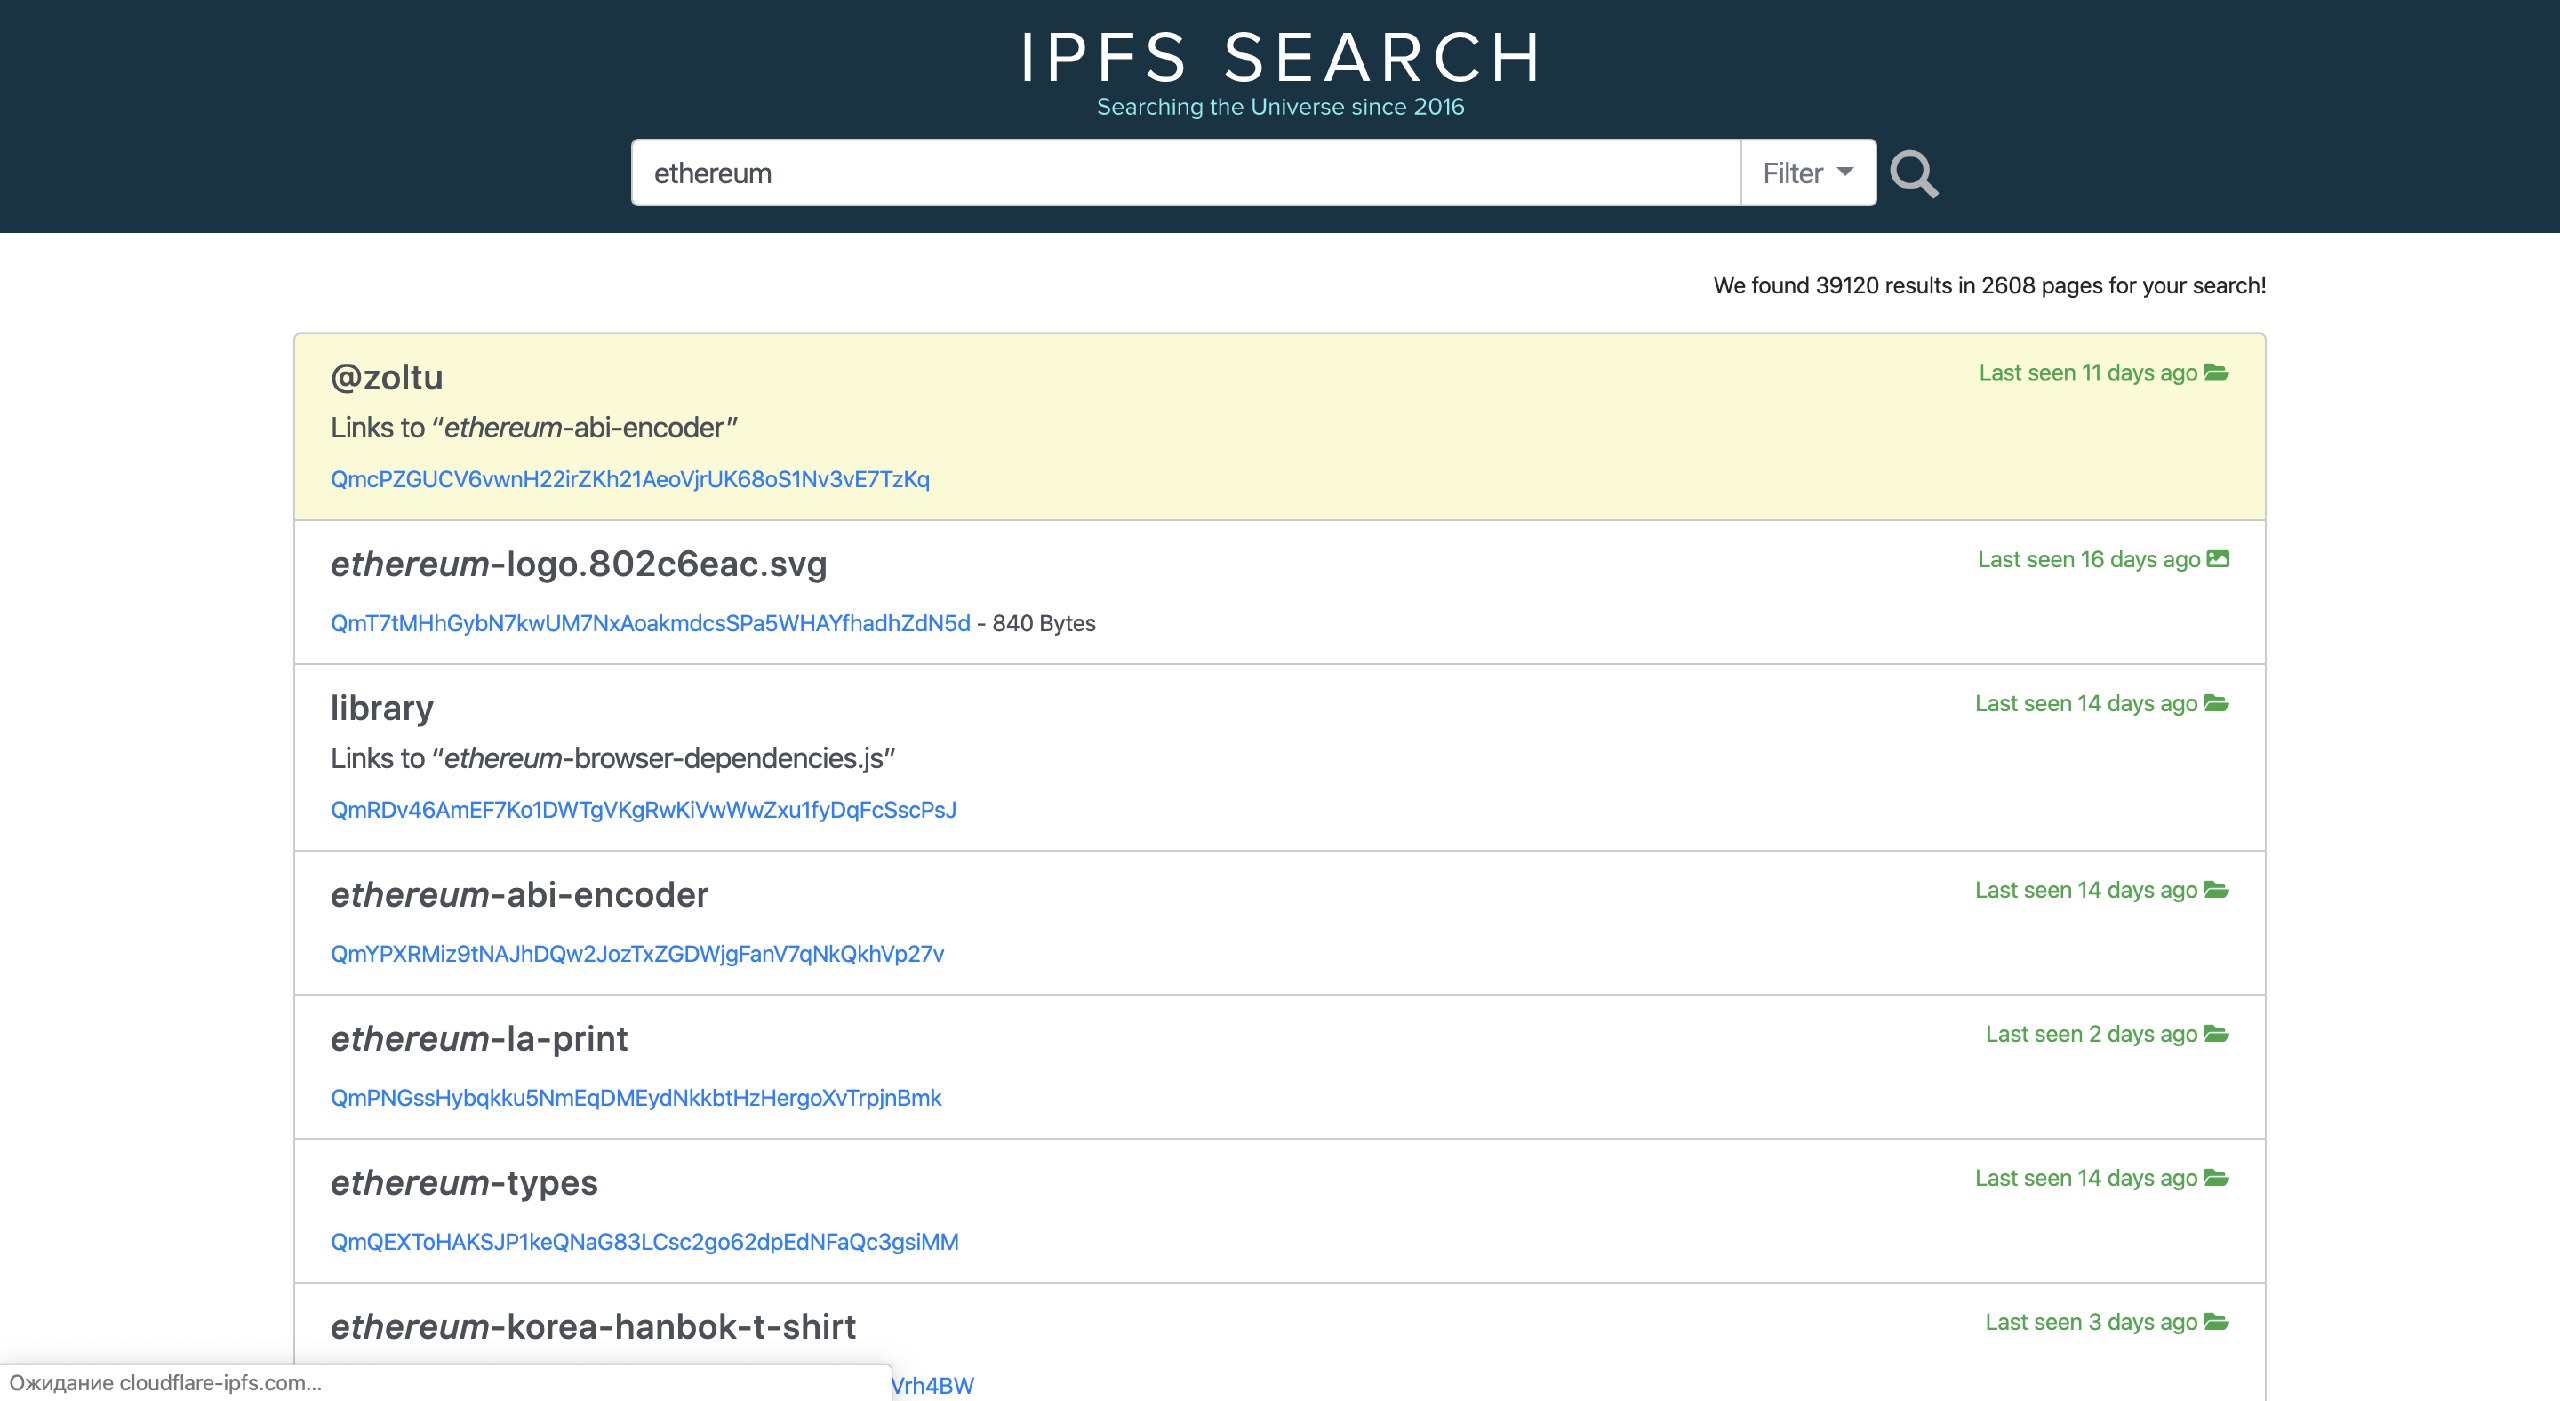Open ethereum-logo.802c6eac.svg result title
Viewport: 2560px width, 1401px height.
click(579, 564)
